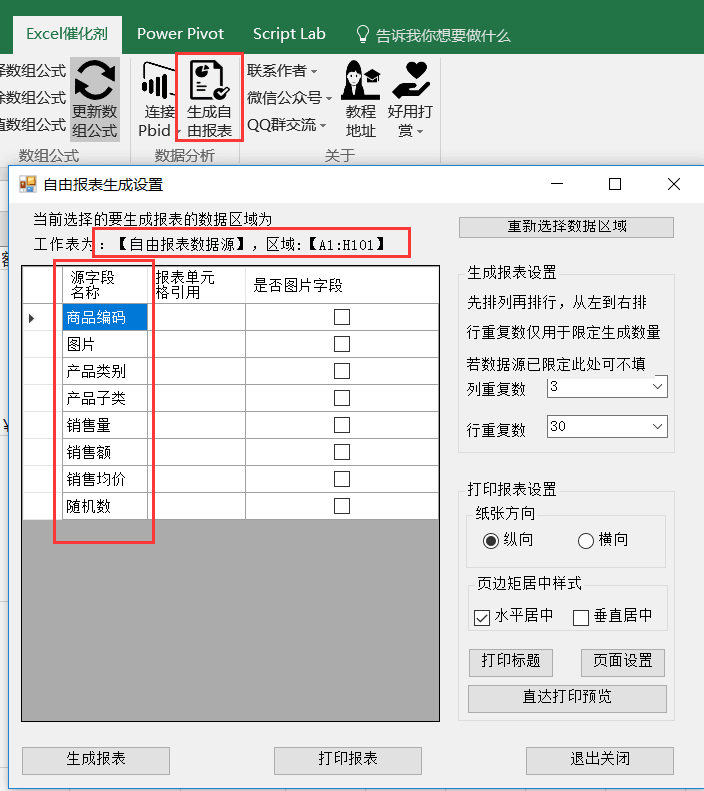
Task: Check image-field box for 销售量
Action: click(342, 425)
